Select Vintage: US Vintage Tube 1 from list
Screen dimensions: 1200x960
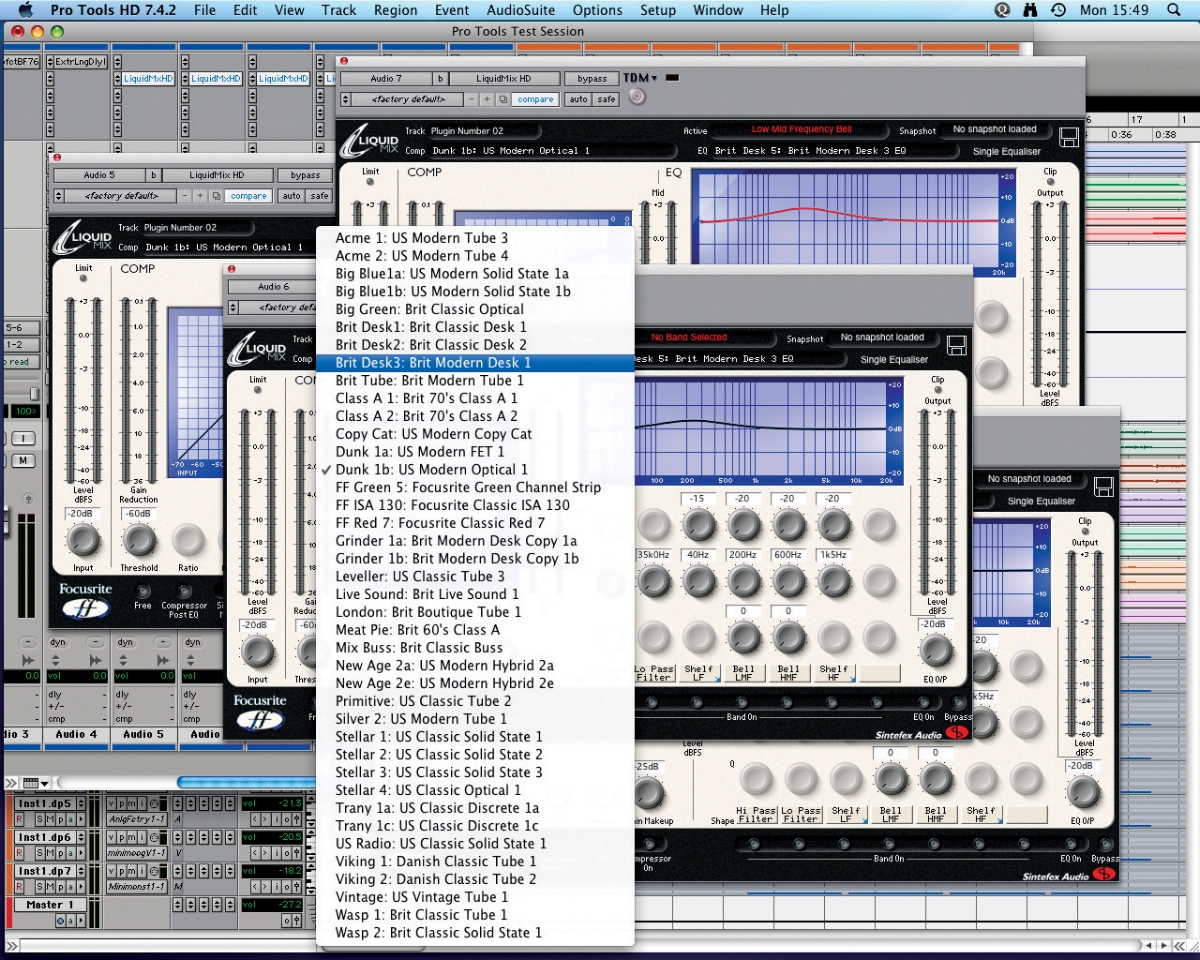[x=475, y=897]
